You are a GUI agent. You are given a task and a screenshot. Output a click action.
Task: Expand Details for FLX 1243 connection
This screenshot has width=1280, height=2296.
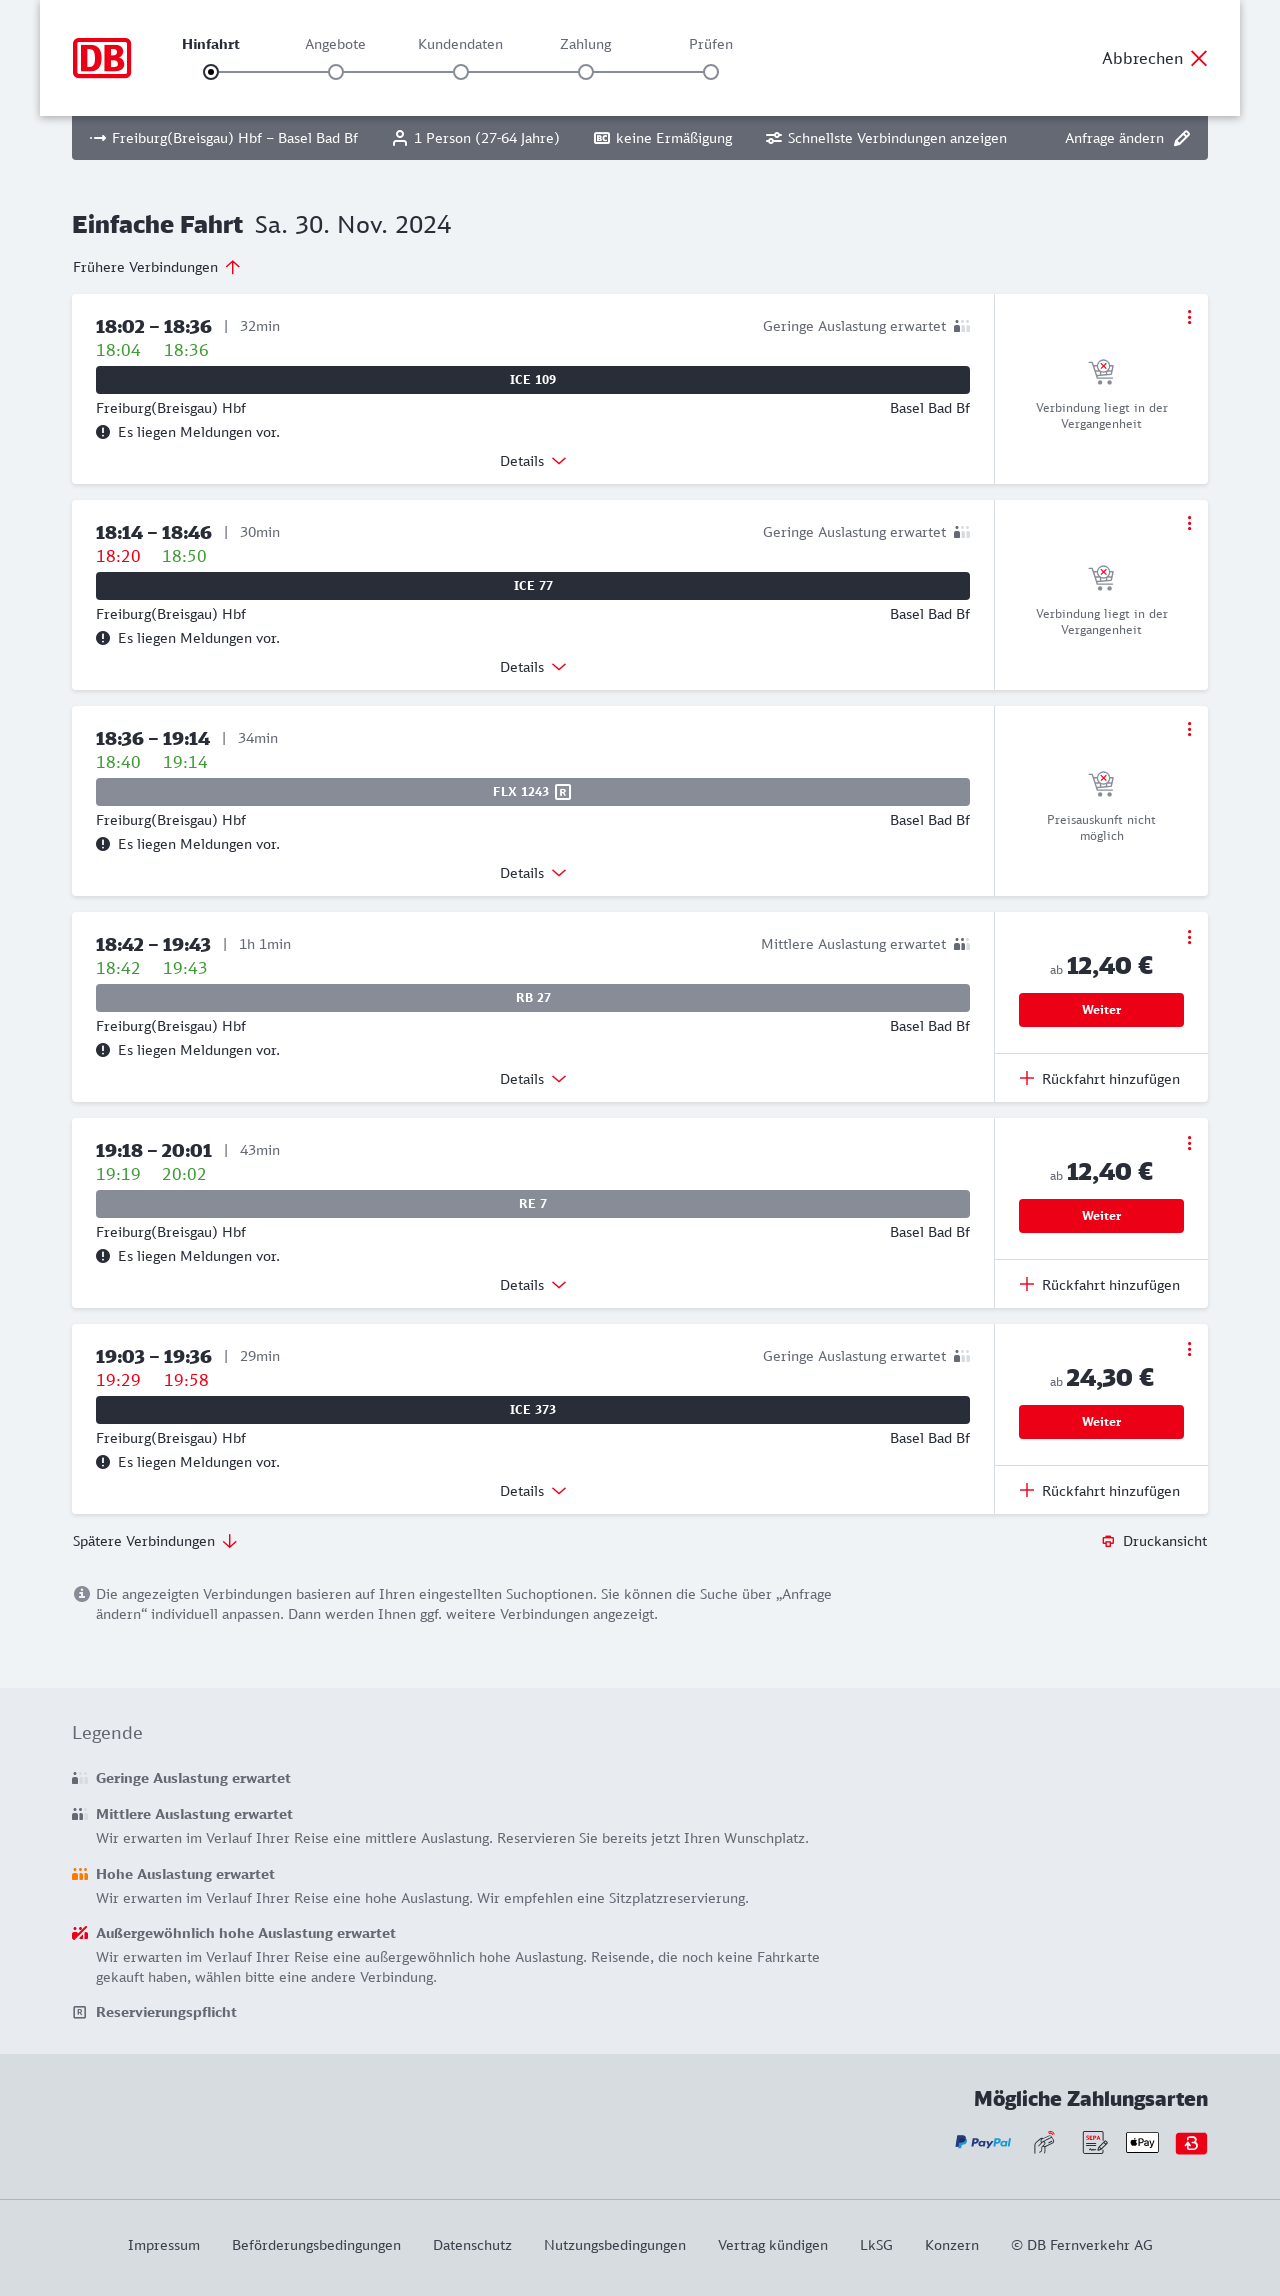533,873
